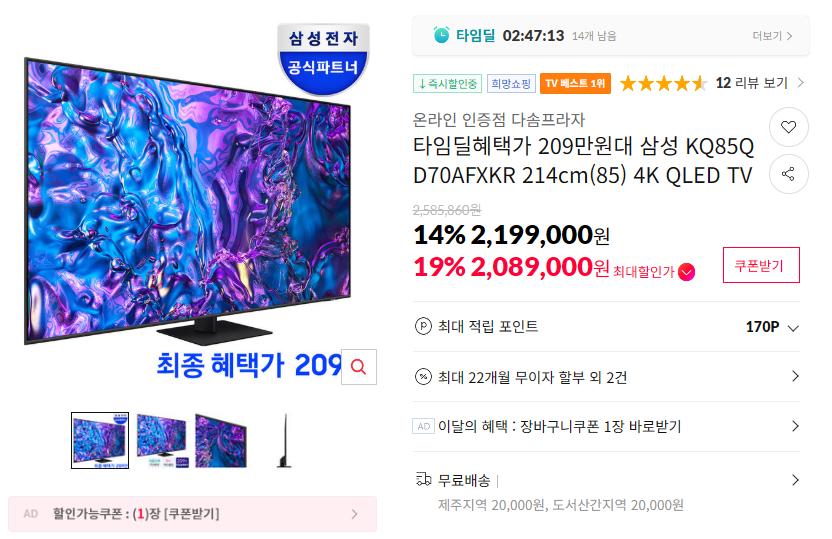This screenshot has width=832, height=539.
Task: Click 더보기 to see more time deals
Action: (x=773, y=36)
